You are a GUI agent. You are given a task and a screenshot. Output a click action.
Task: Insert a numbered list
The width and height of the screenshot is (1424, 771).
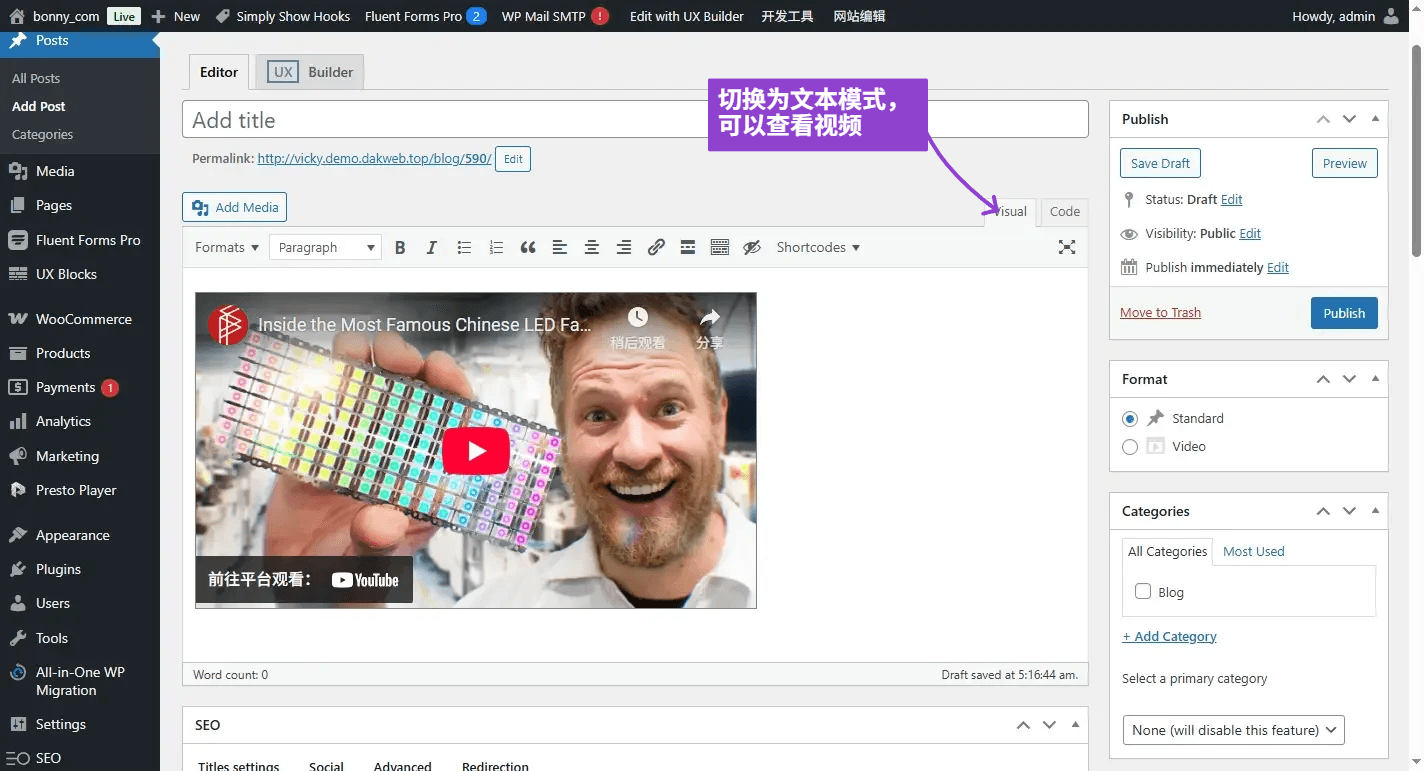click(x=496, y=248)
